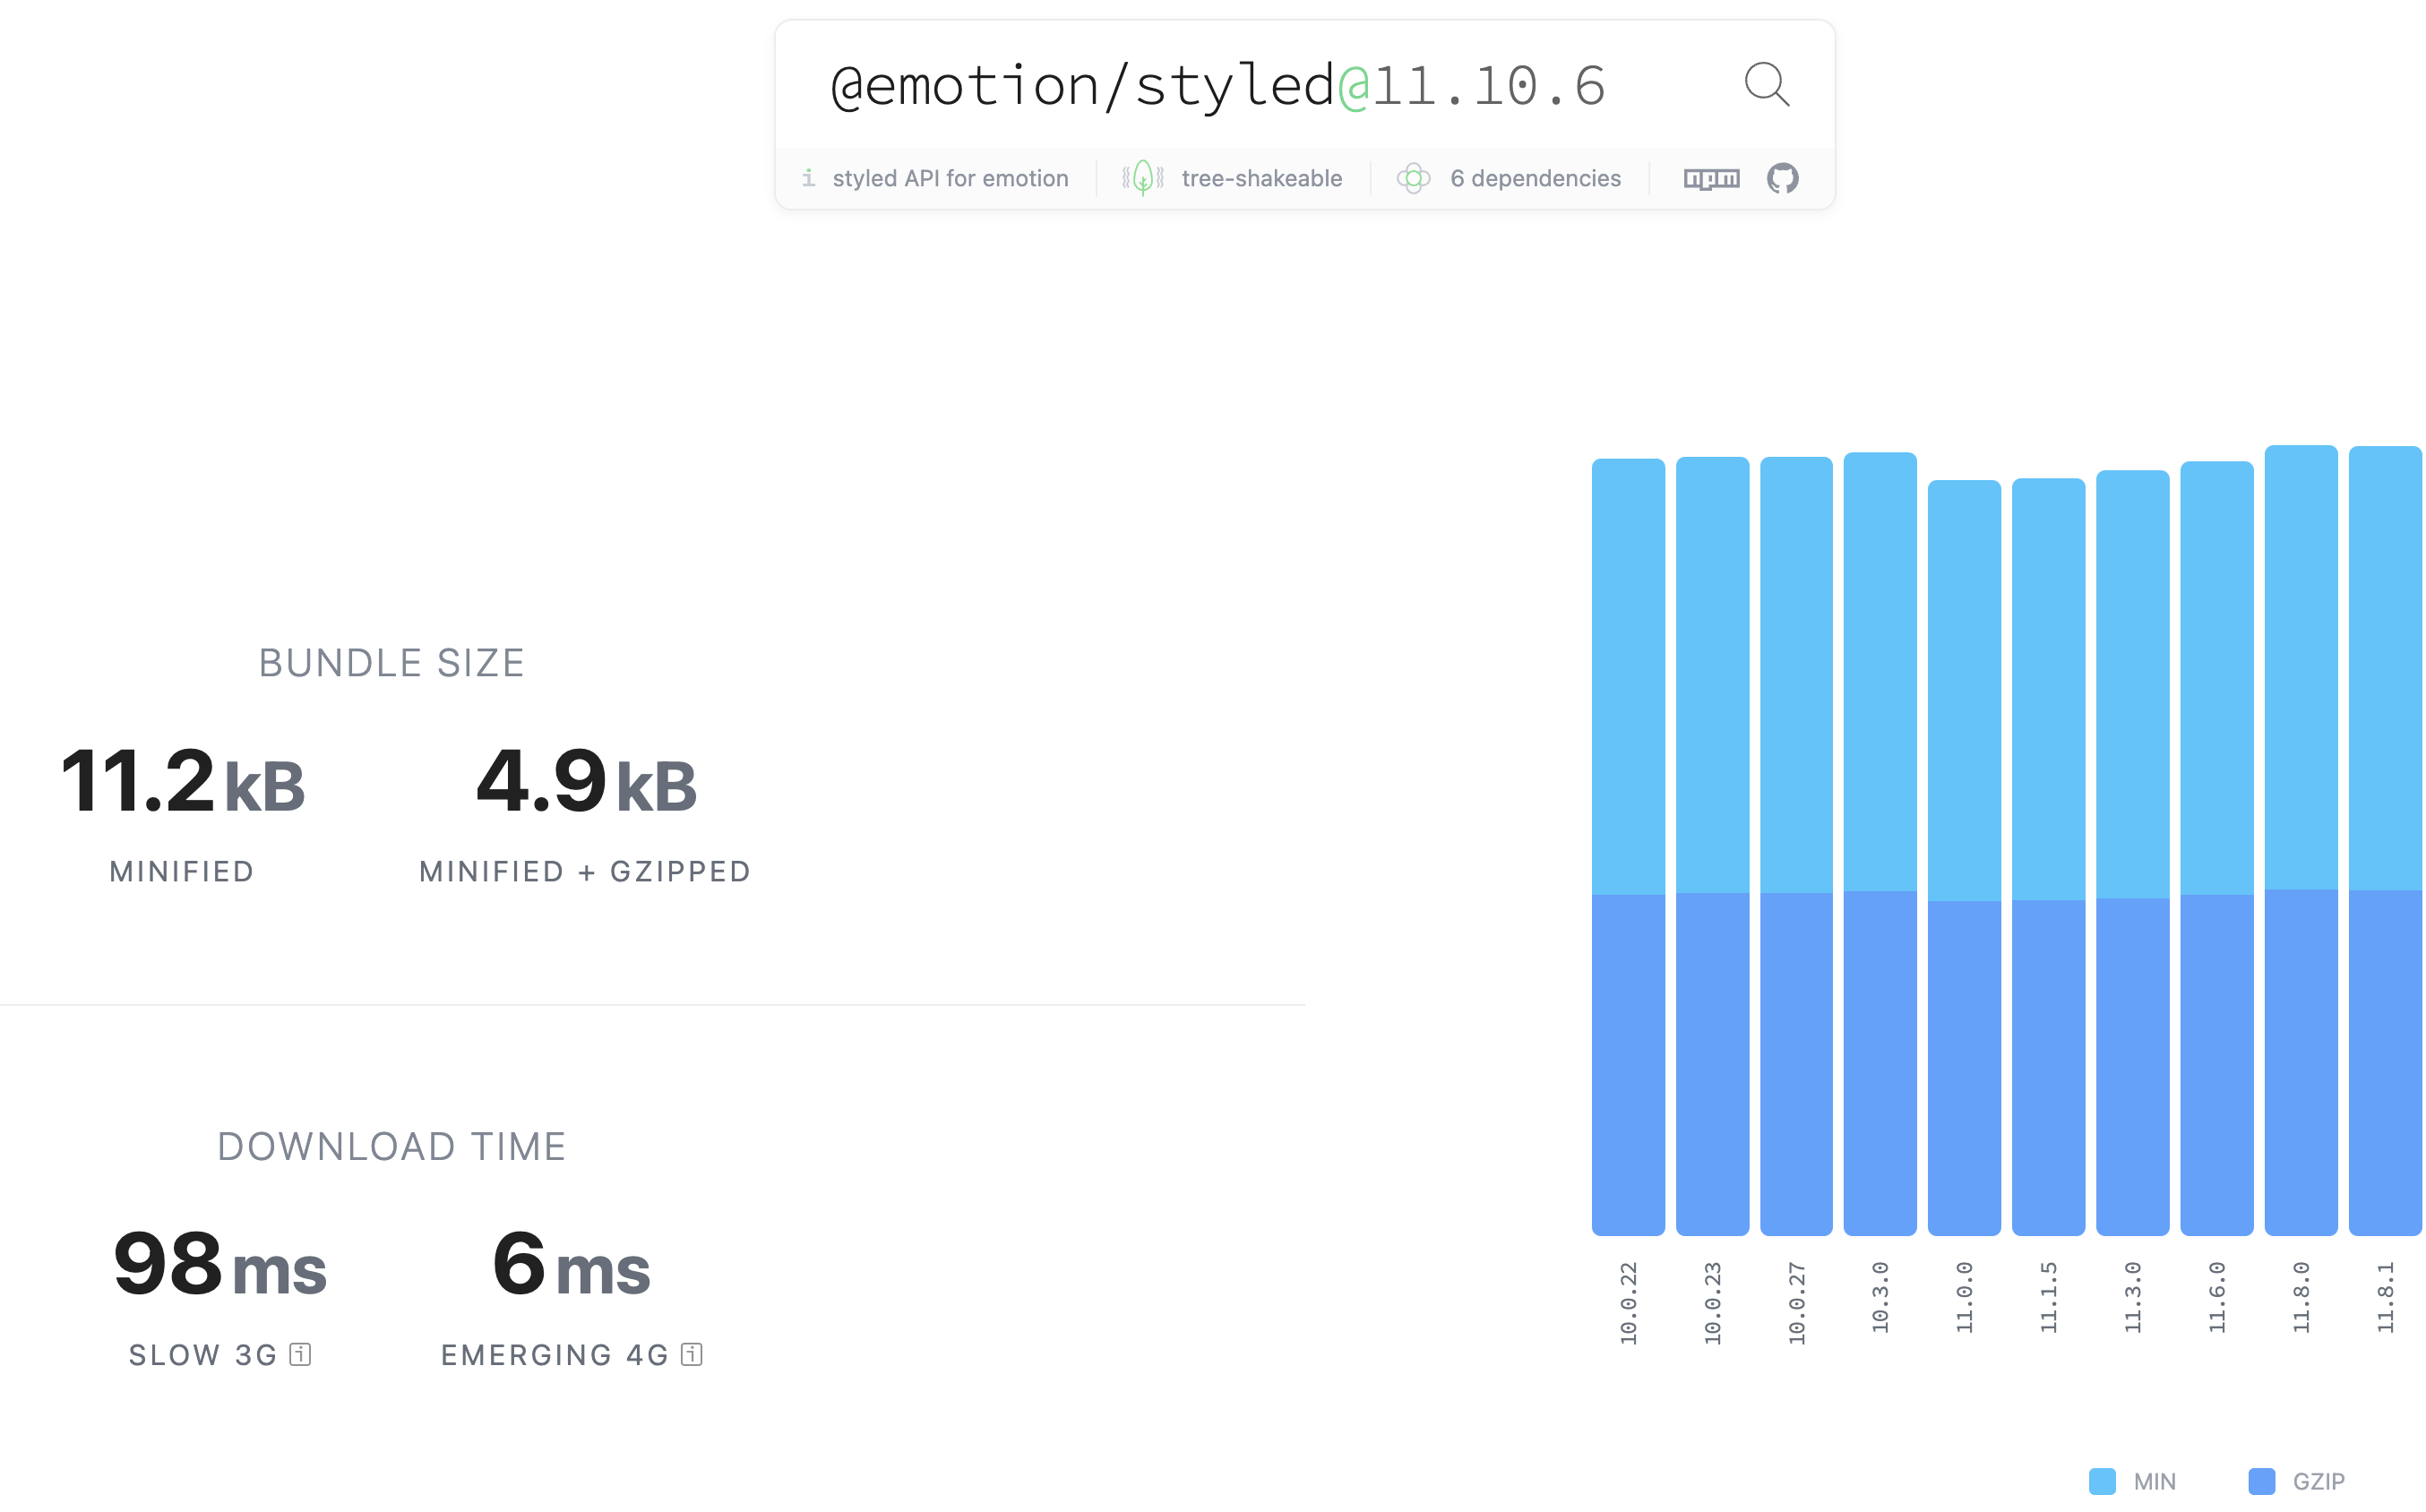Click the GZIP legend color swatch

pyautogui.click(x=2261, y=1481)
